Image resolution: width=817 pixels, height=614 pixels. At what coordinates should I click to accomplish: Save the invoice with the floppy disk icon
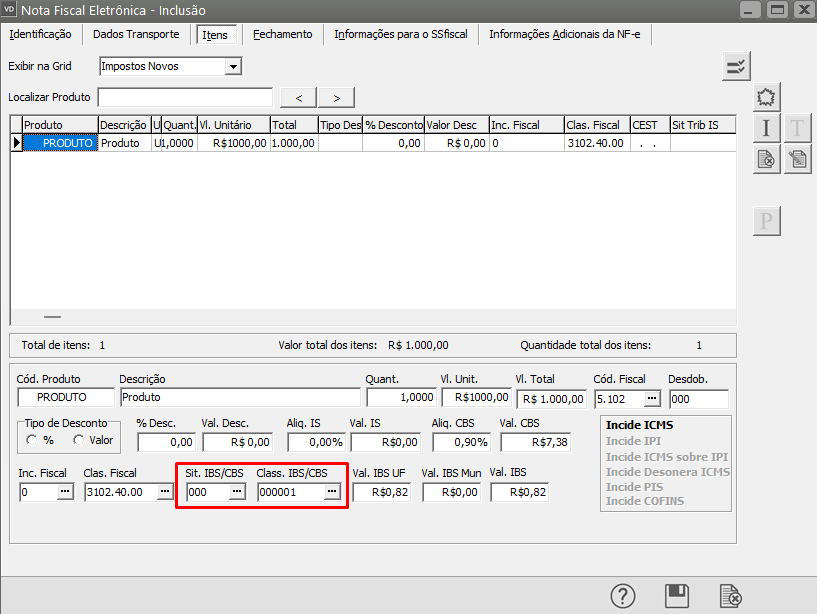(x=677, y=595)
